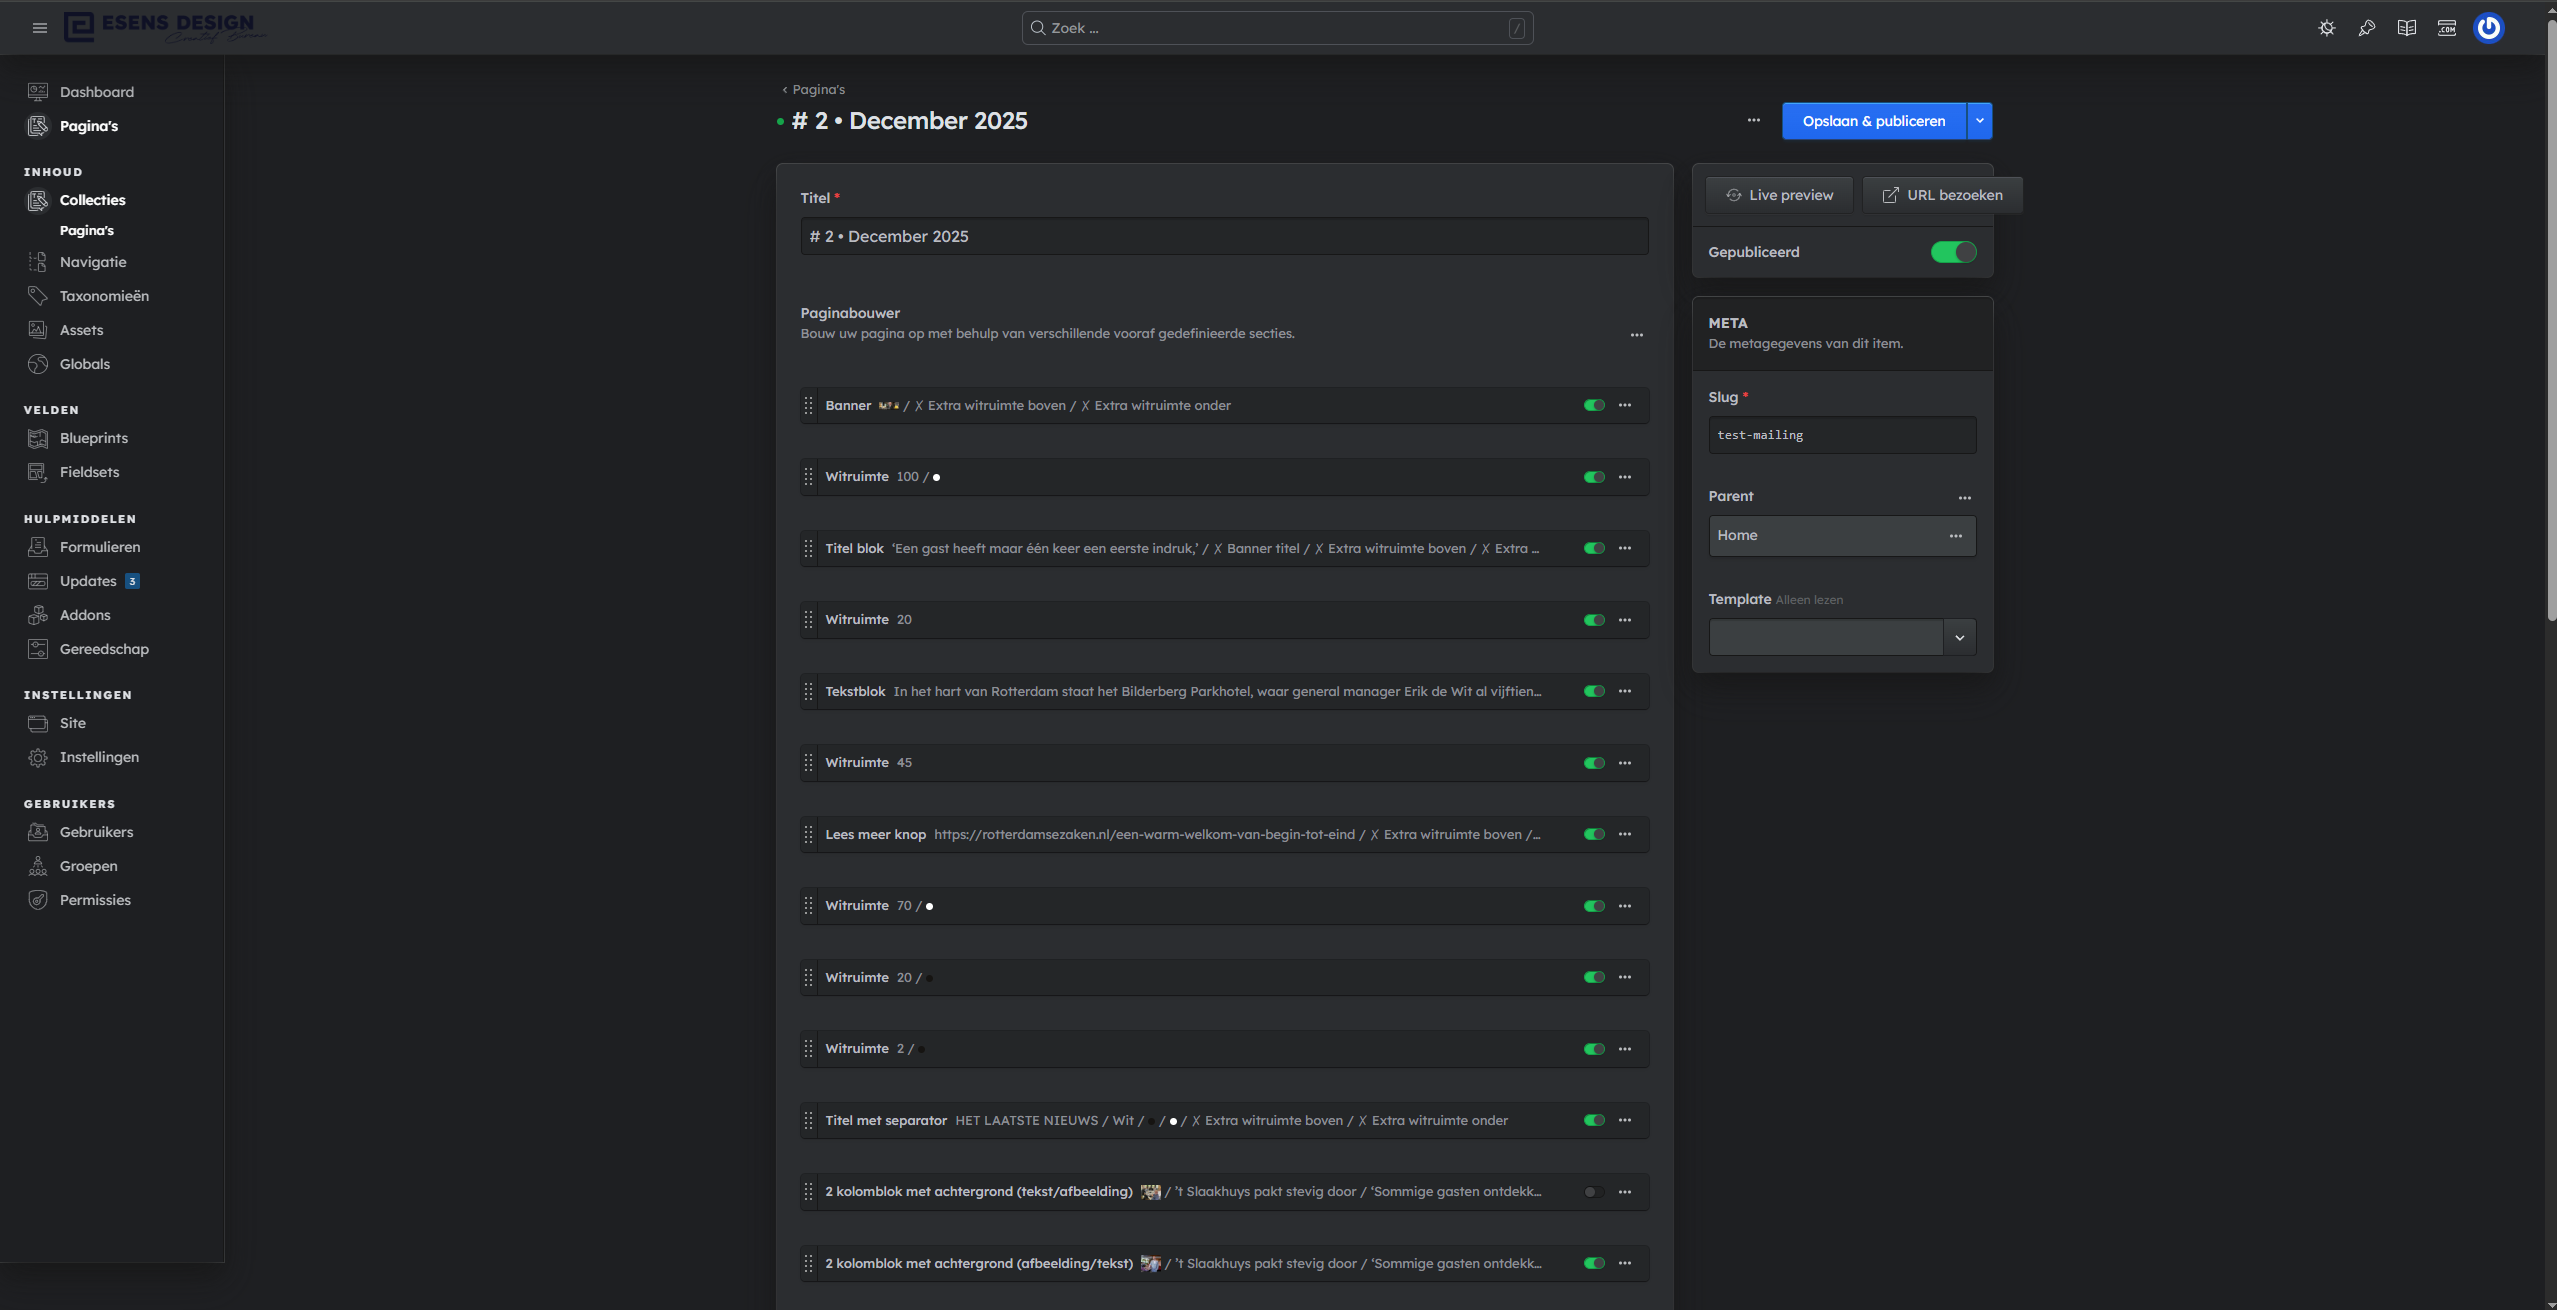Toggle the hamburger menu icon
Viewport: 2557px width, 1310px height.
point(40,28)
